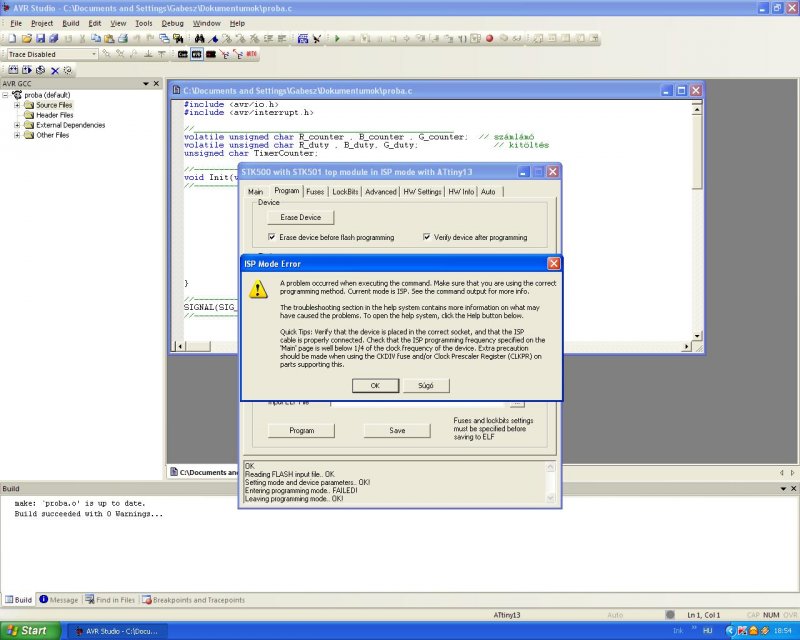Viewport: 800px width, 640px height.
Task: Switch to the Main tab
Action: pyautogui.click(x=256, y=192)
